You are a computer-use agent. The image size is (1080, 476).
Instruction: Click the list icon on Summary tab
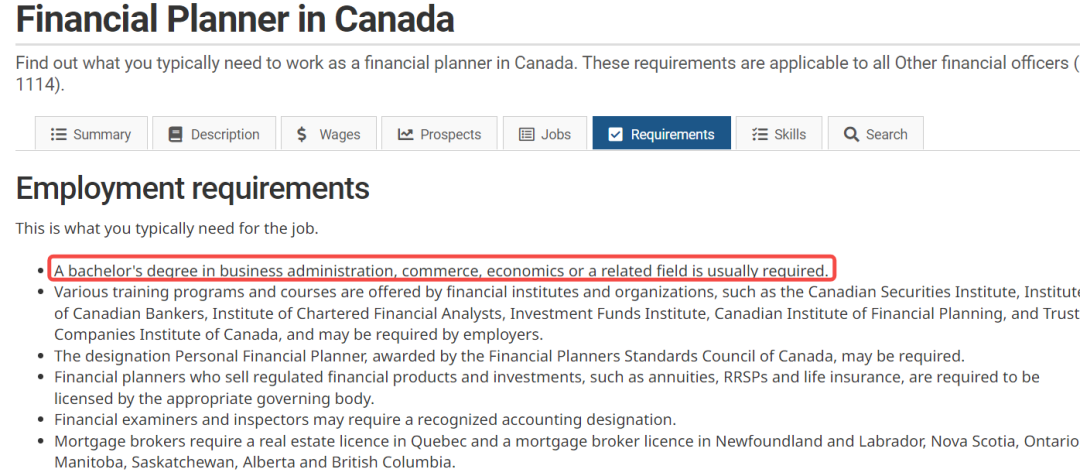coord(59,134)
